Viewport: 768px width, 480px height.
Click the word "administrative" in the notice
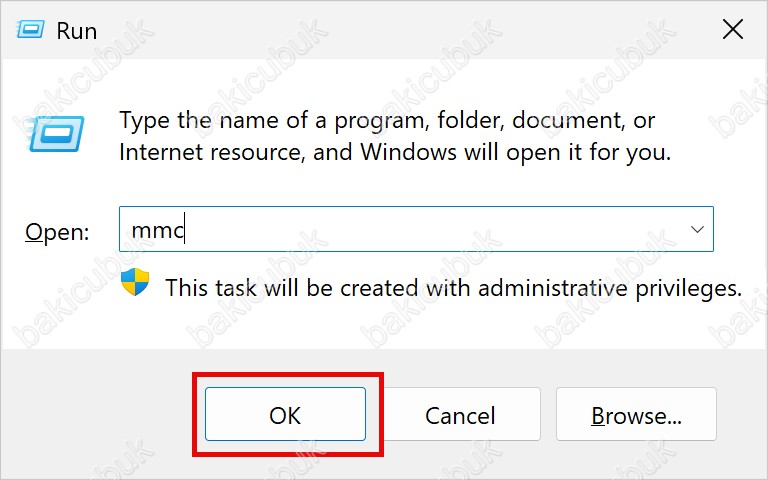(x=552, y=288)
